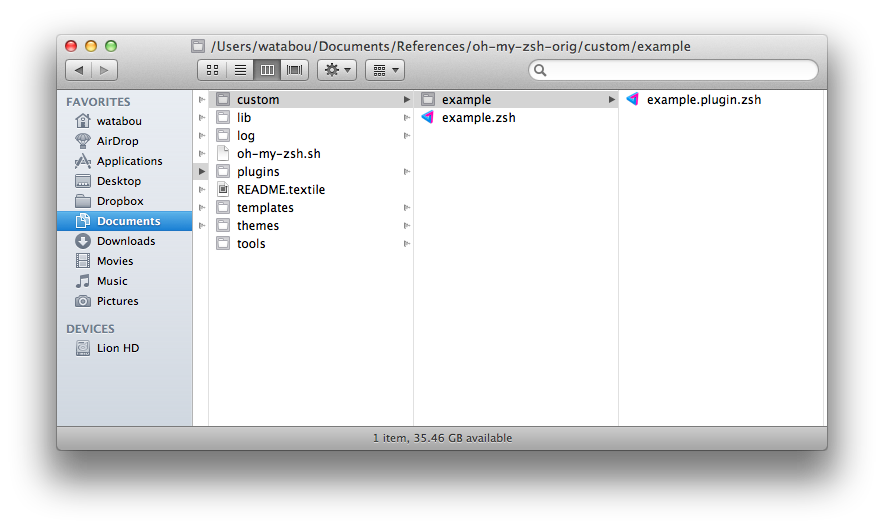Click the README.textile file icon
The width and height of the screenshot is (884, 529).
point(223,189)
